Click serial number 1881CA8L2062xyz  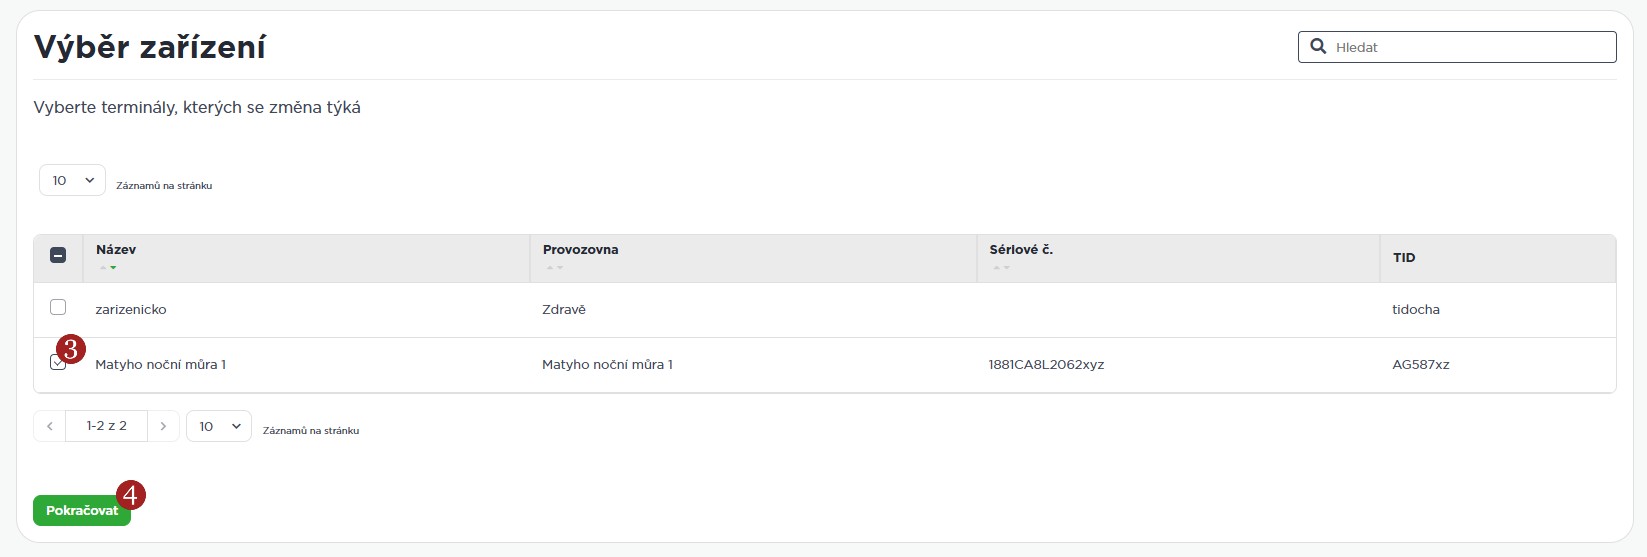(1046, 365)
